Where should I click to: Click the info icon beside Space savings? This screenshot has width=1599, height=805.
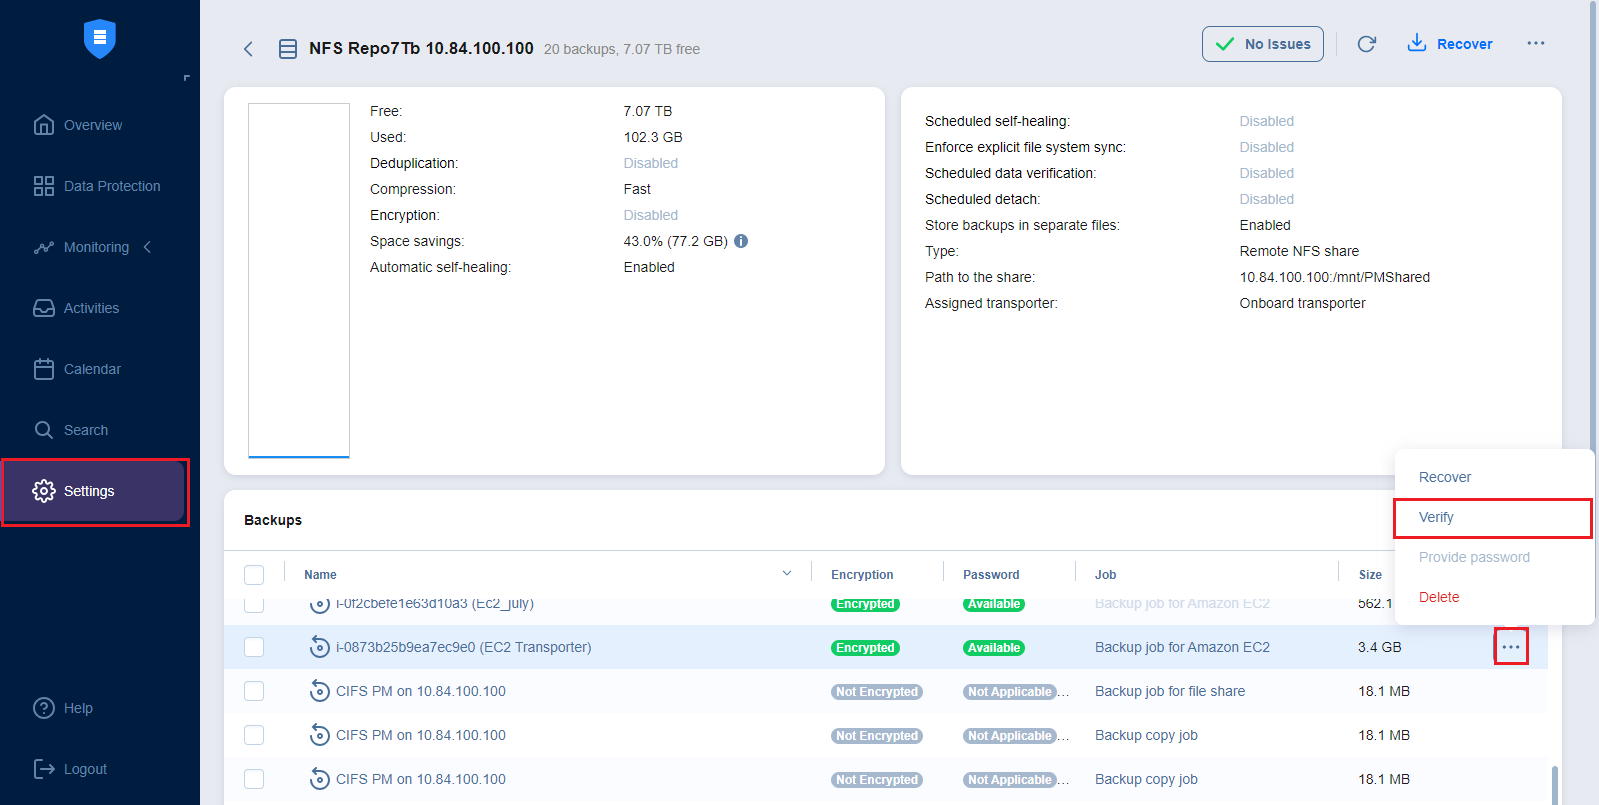(741, 241)
